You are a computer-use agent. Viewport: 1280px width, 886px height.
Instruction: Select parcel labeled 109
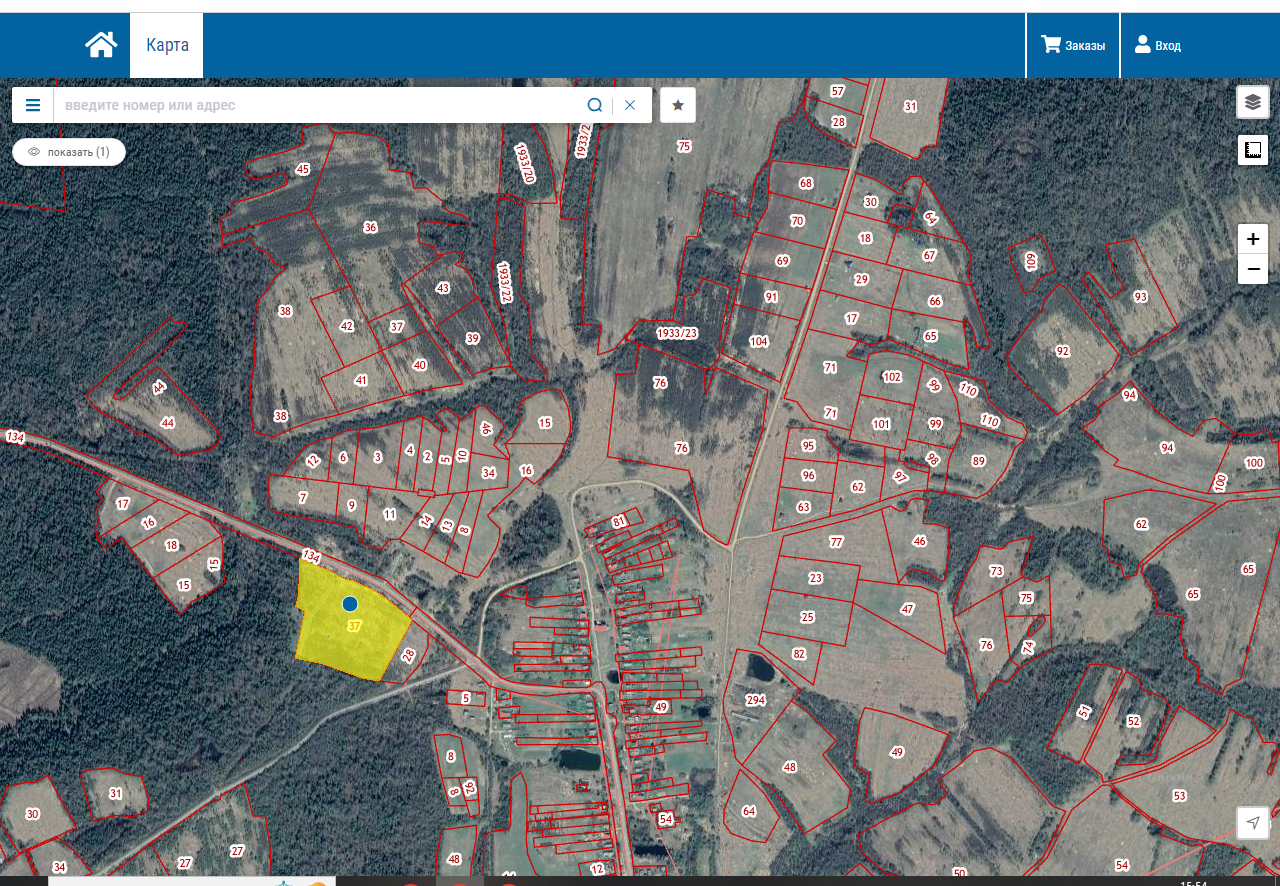[x=1031, y=261]
